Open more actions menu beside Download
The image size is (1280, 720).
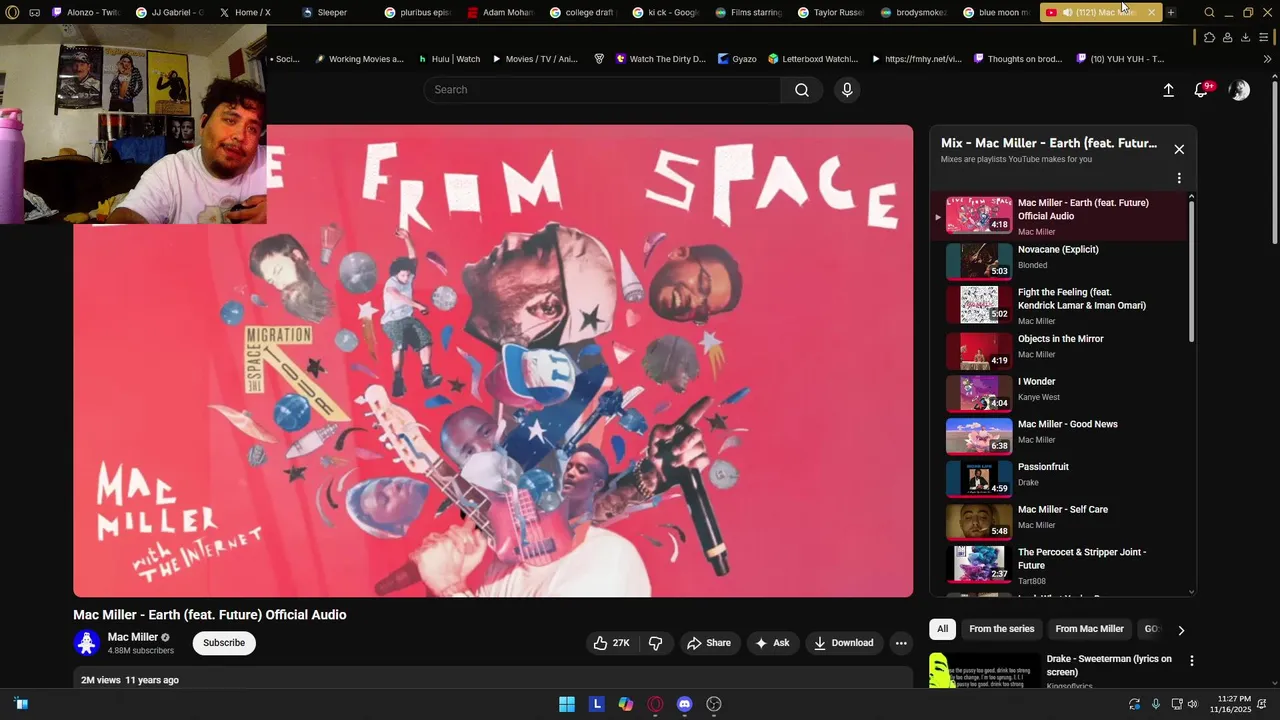coord(901,643)
